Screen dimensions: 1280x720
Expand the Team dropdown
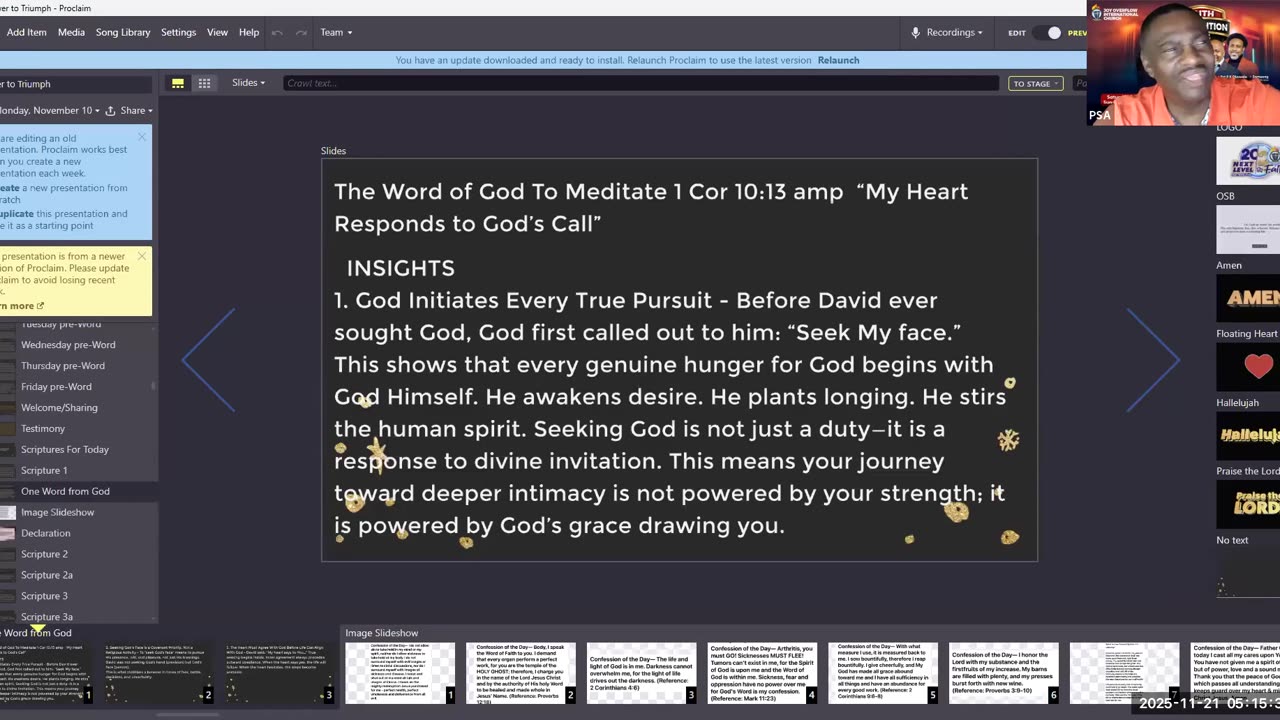click(336, 32)
